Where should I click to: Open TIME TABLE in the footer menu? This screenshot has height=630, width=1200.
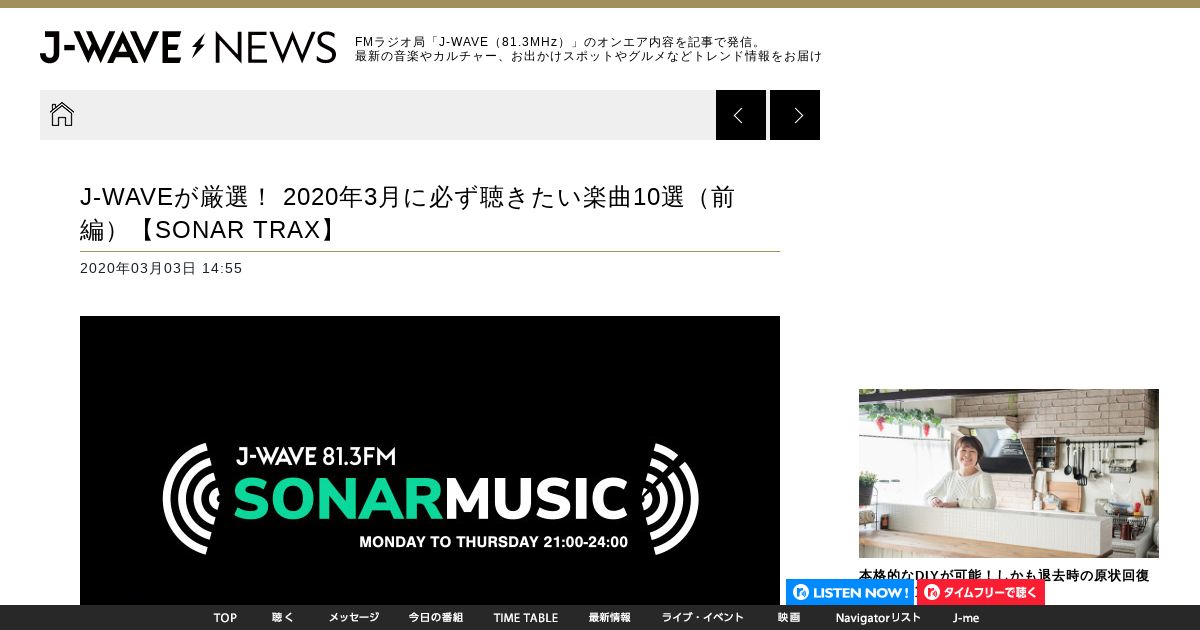pyautogui.click(x=526, y=618)
